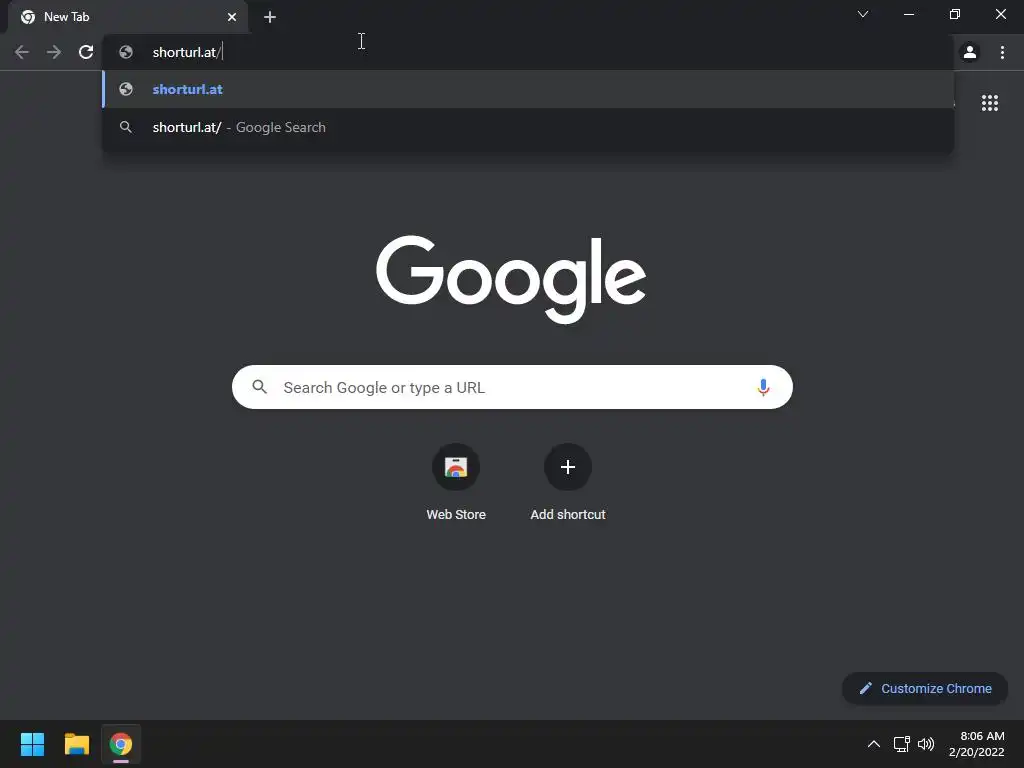This screenshot has height=768, width=1024.
Task: Restore down the Chrome window
Action: click(x=954, y=14)
